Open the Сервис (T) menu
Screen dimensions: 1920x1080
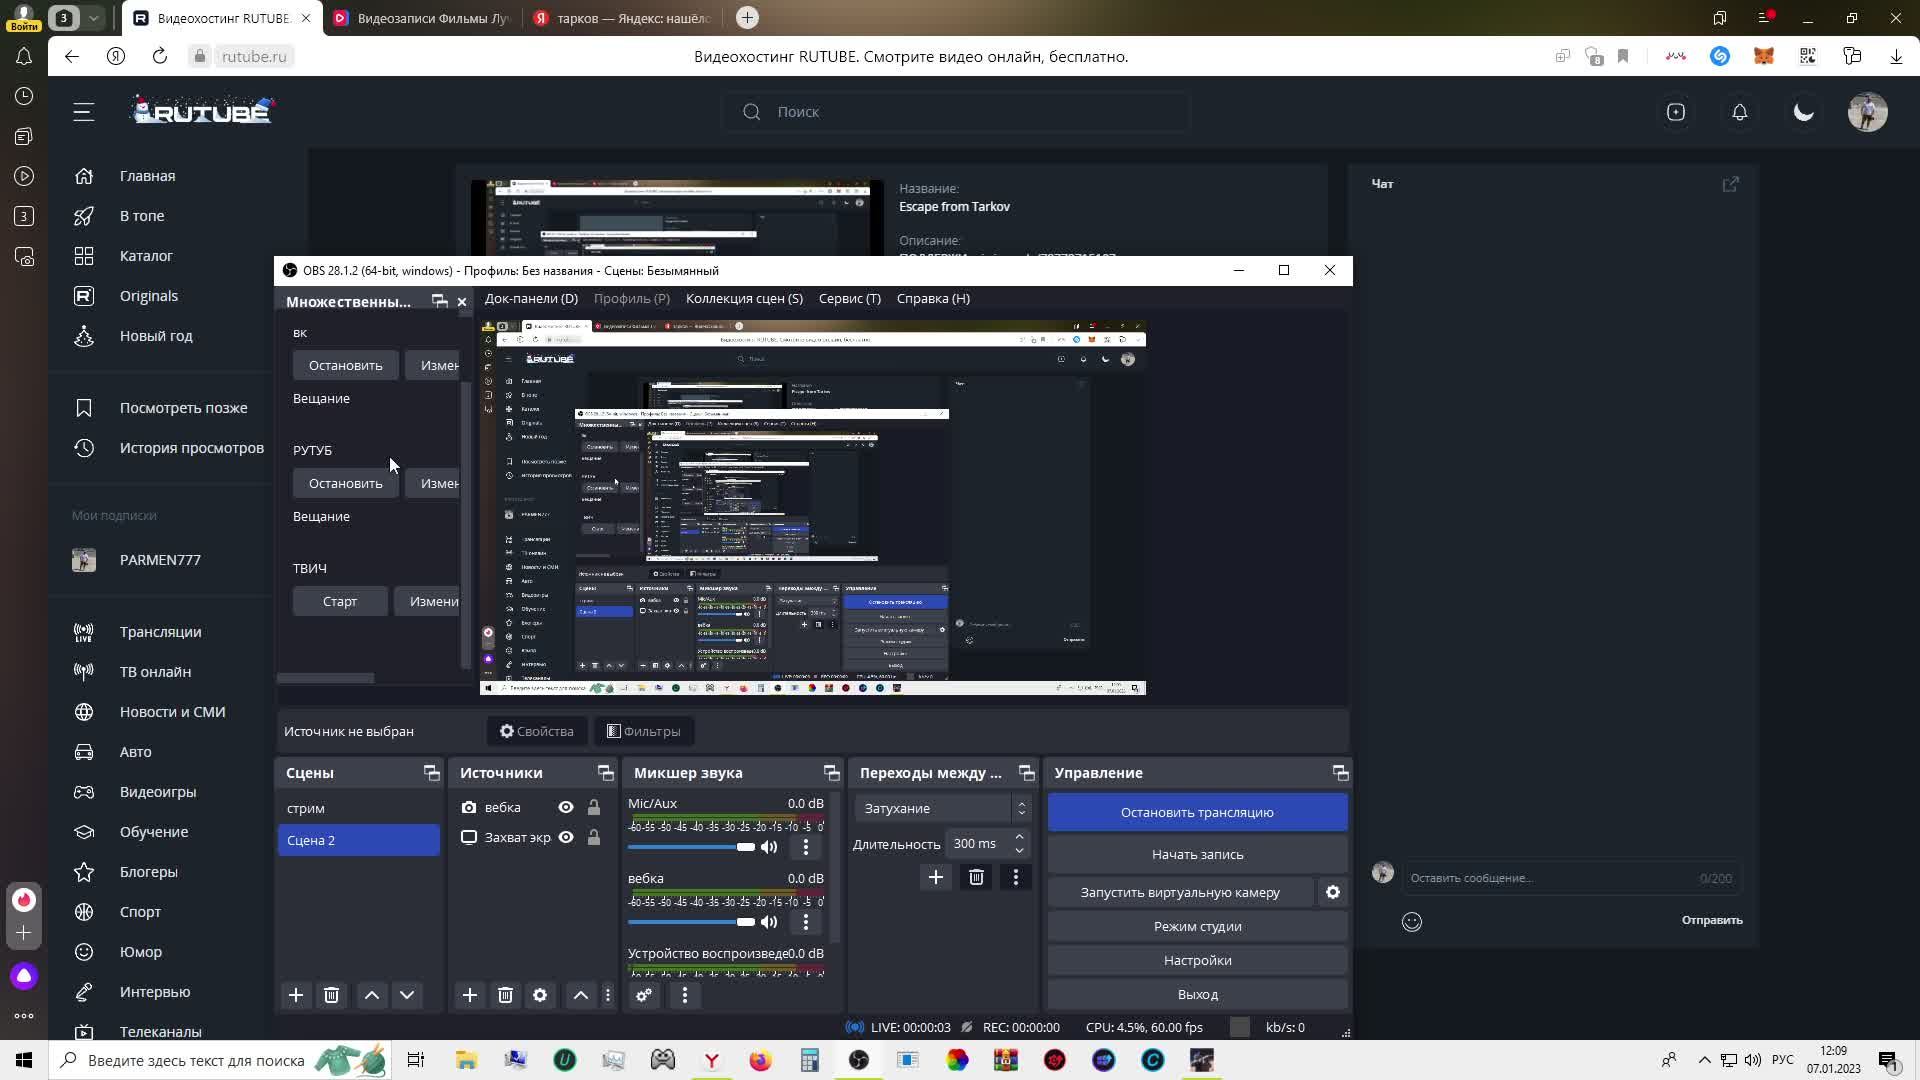[849, 298]
